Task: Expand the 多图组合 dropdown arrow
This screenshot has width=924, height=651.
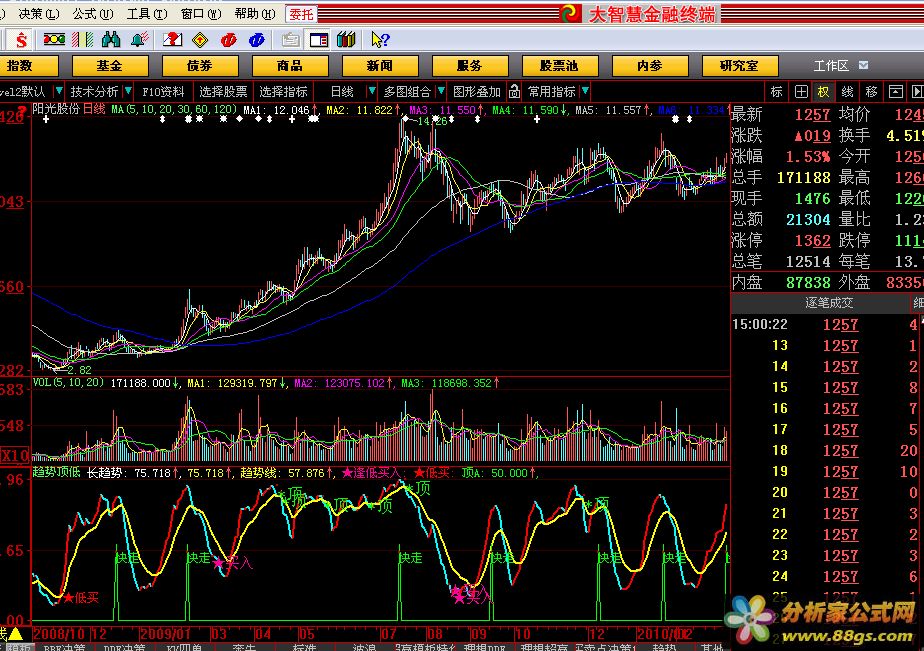Action: point(441,91)
